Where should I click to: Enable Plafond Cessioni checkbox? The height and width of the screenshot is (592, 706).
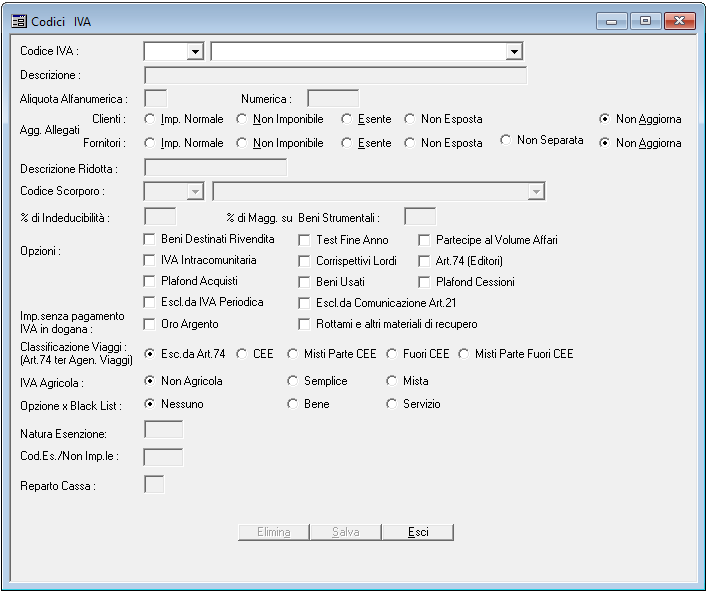(424, 282)
